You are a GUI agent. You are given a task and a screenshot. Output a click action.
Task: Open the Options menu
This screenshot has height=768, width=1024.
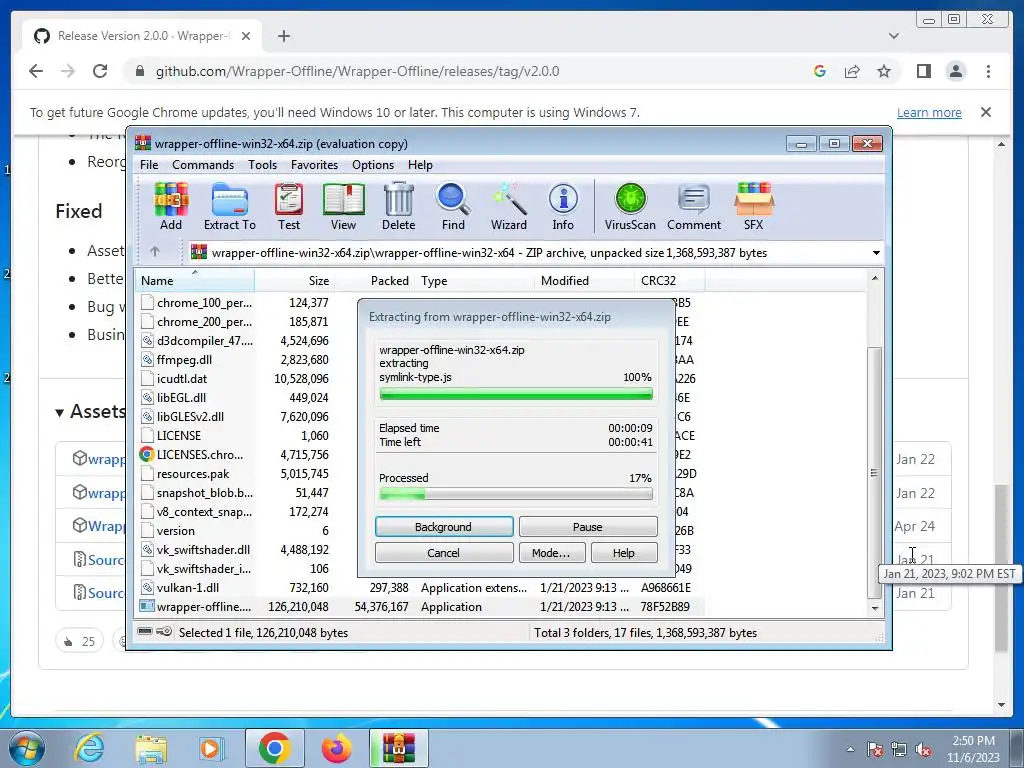pyautogui.click(x=373, y=165)
